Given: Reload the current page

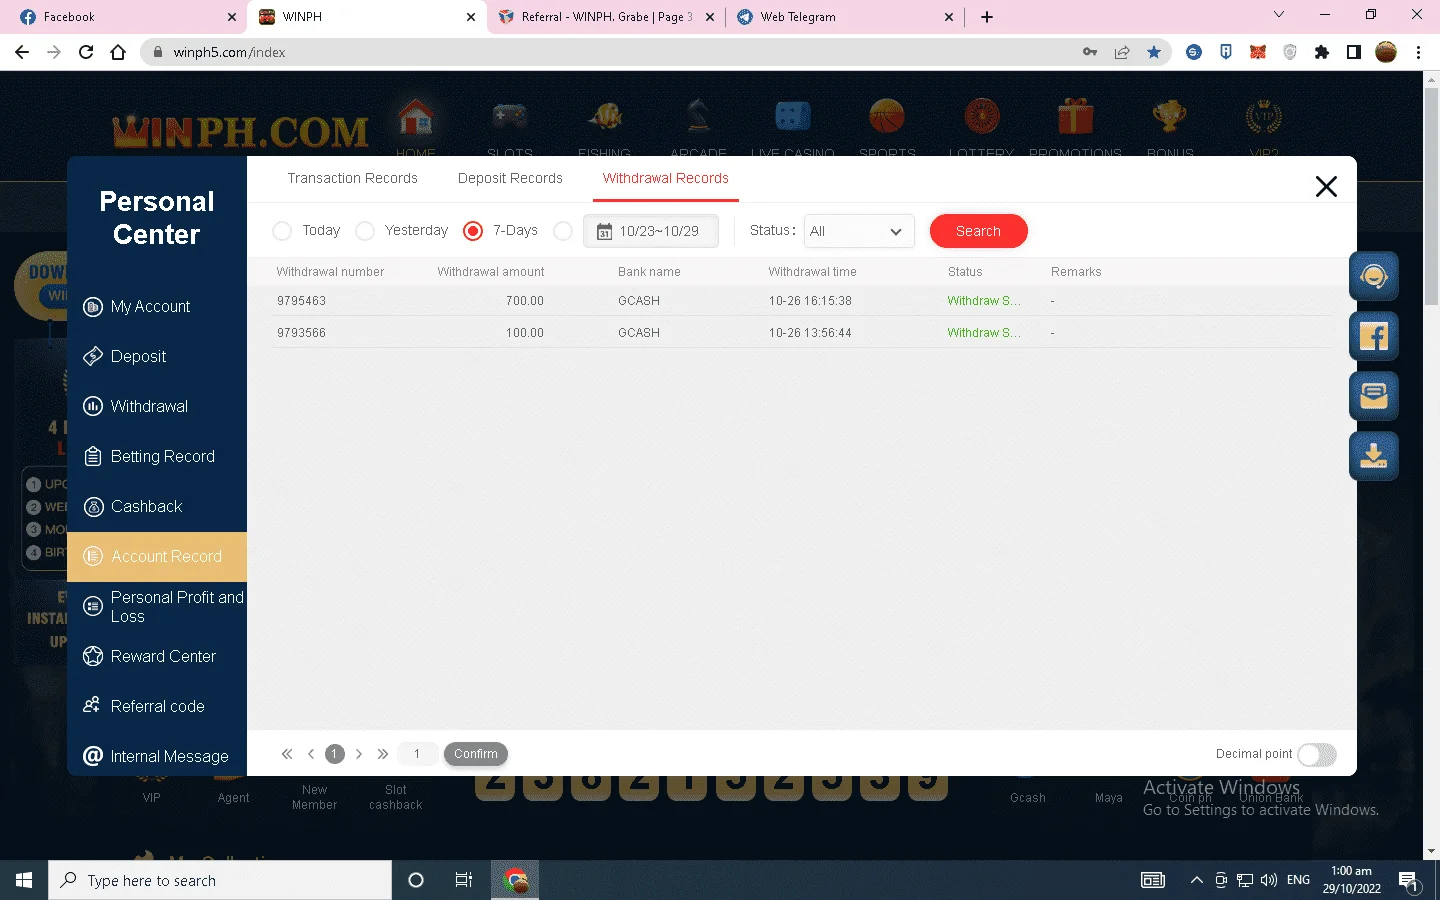Looking at the screenshot, I should click(86, 52).
